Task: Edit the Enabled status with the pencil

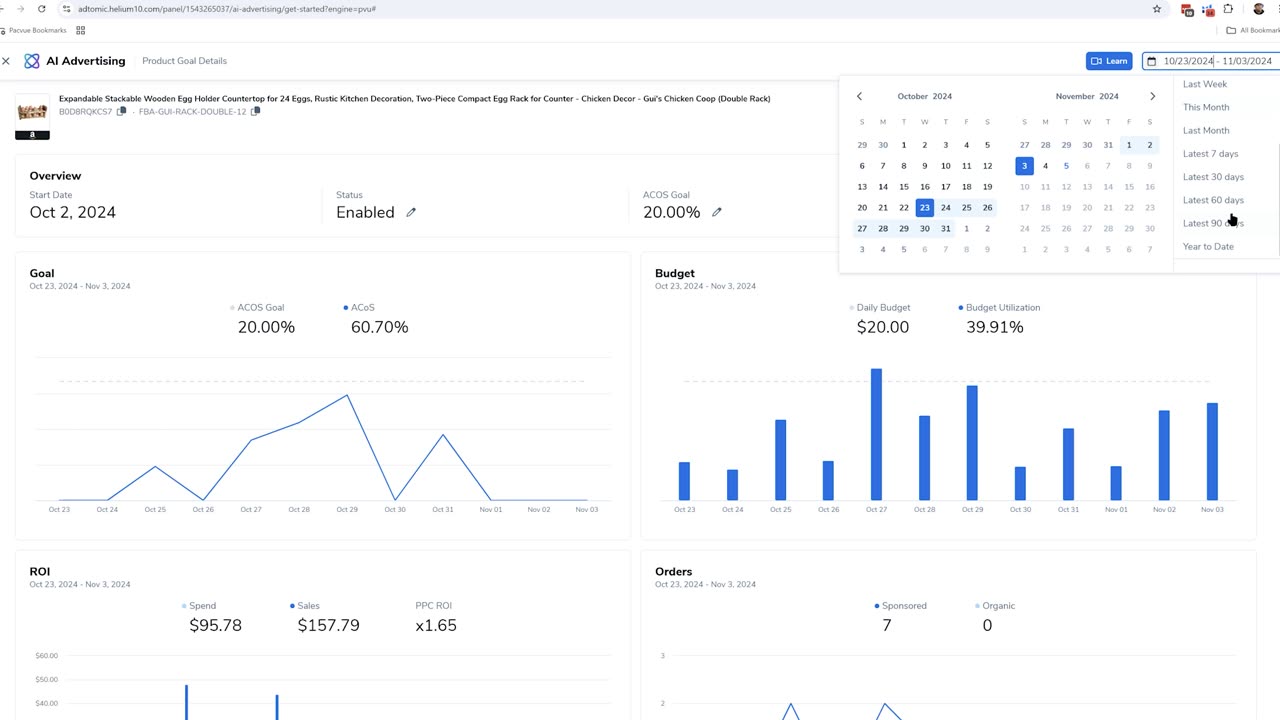Action: 411,212
